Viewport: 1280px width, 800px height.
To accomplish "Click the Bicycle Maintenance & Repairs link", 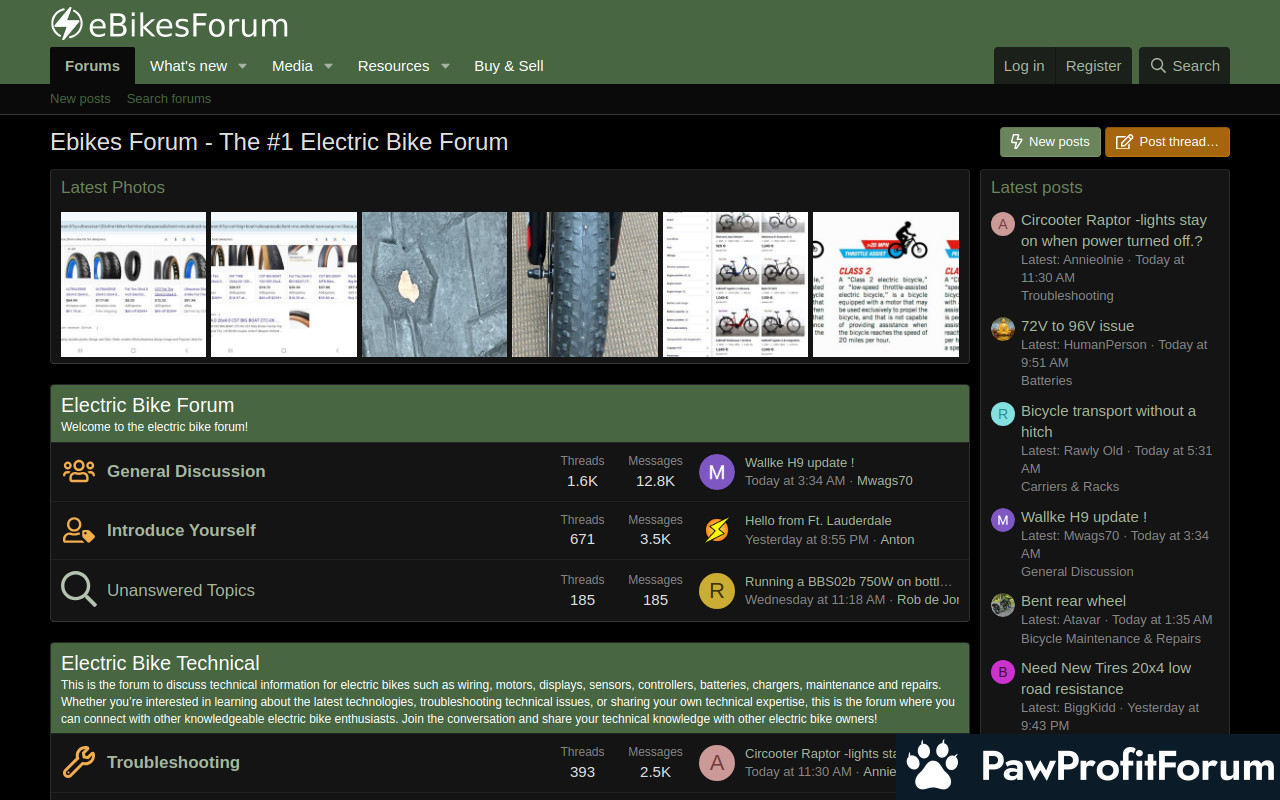I will coord(1111,638).
